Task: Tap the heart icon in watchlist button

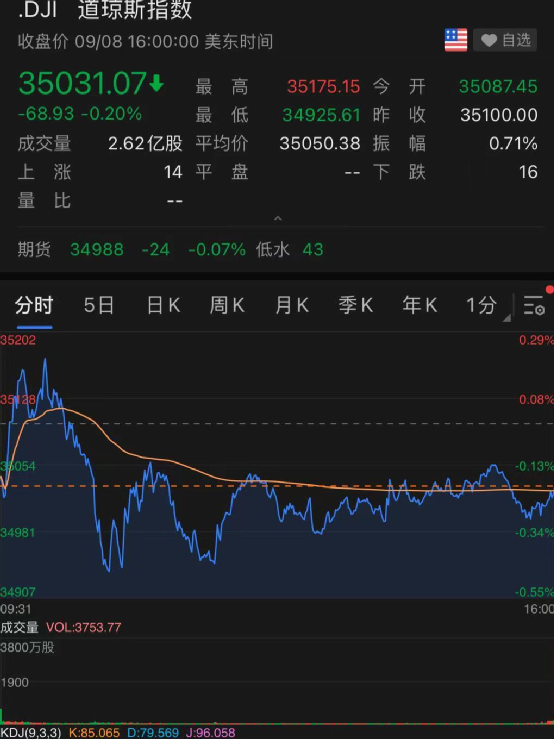Action: coord(489,41)
